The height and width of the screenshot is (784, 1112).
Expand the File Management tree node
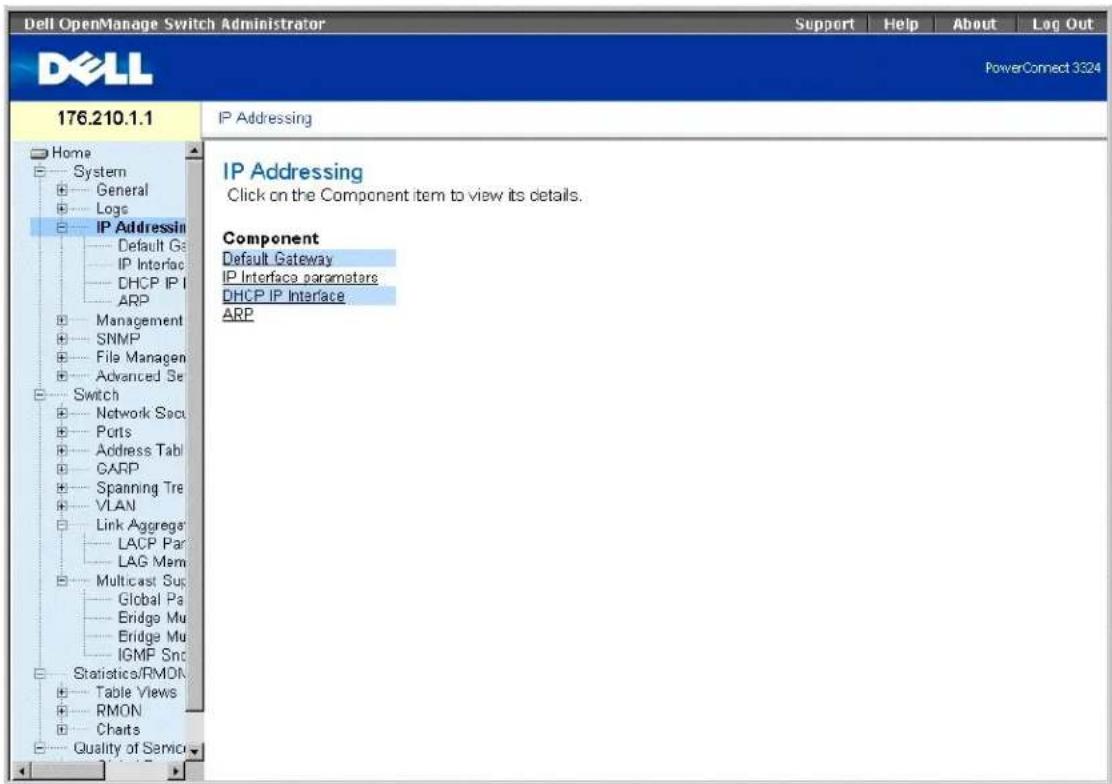[x=62, y=358]
